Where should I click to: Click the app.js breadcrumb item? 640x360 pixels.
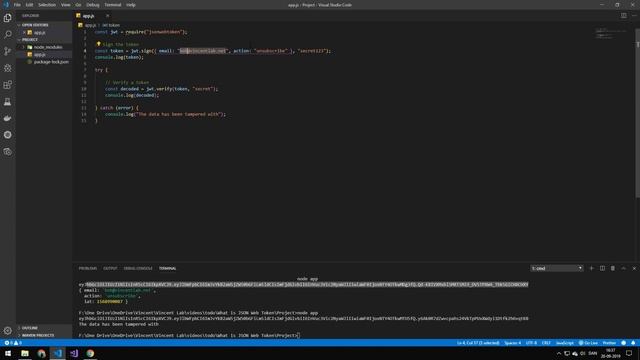87,25
